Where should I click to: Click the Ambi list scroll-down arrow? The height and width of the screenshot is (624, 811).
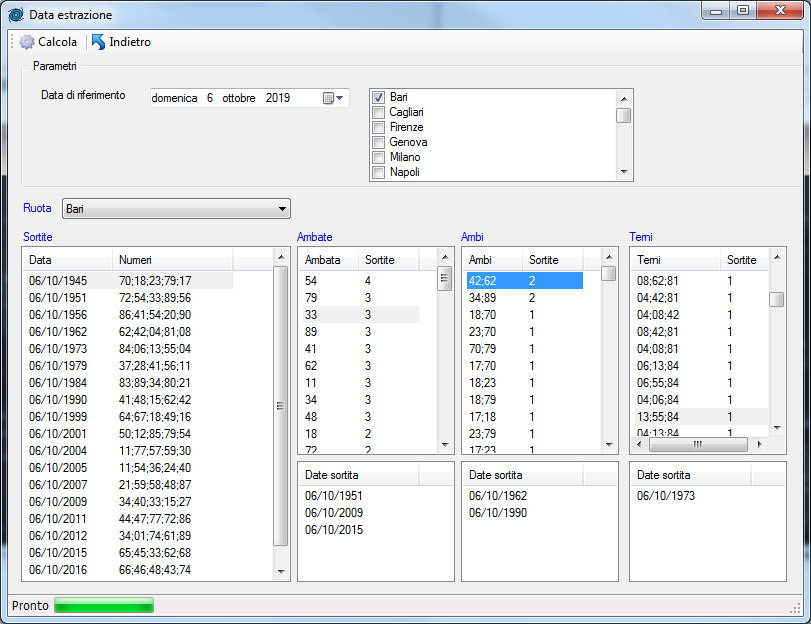pos(609,445)
